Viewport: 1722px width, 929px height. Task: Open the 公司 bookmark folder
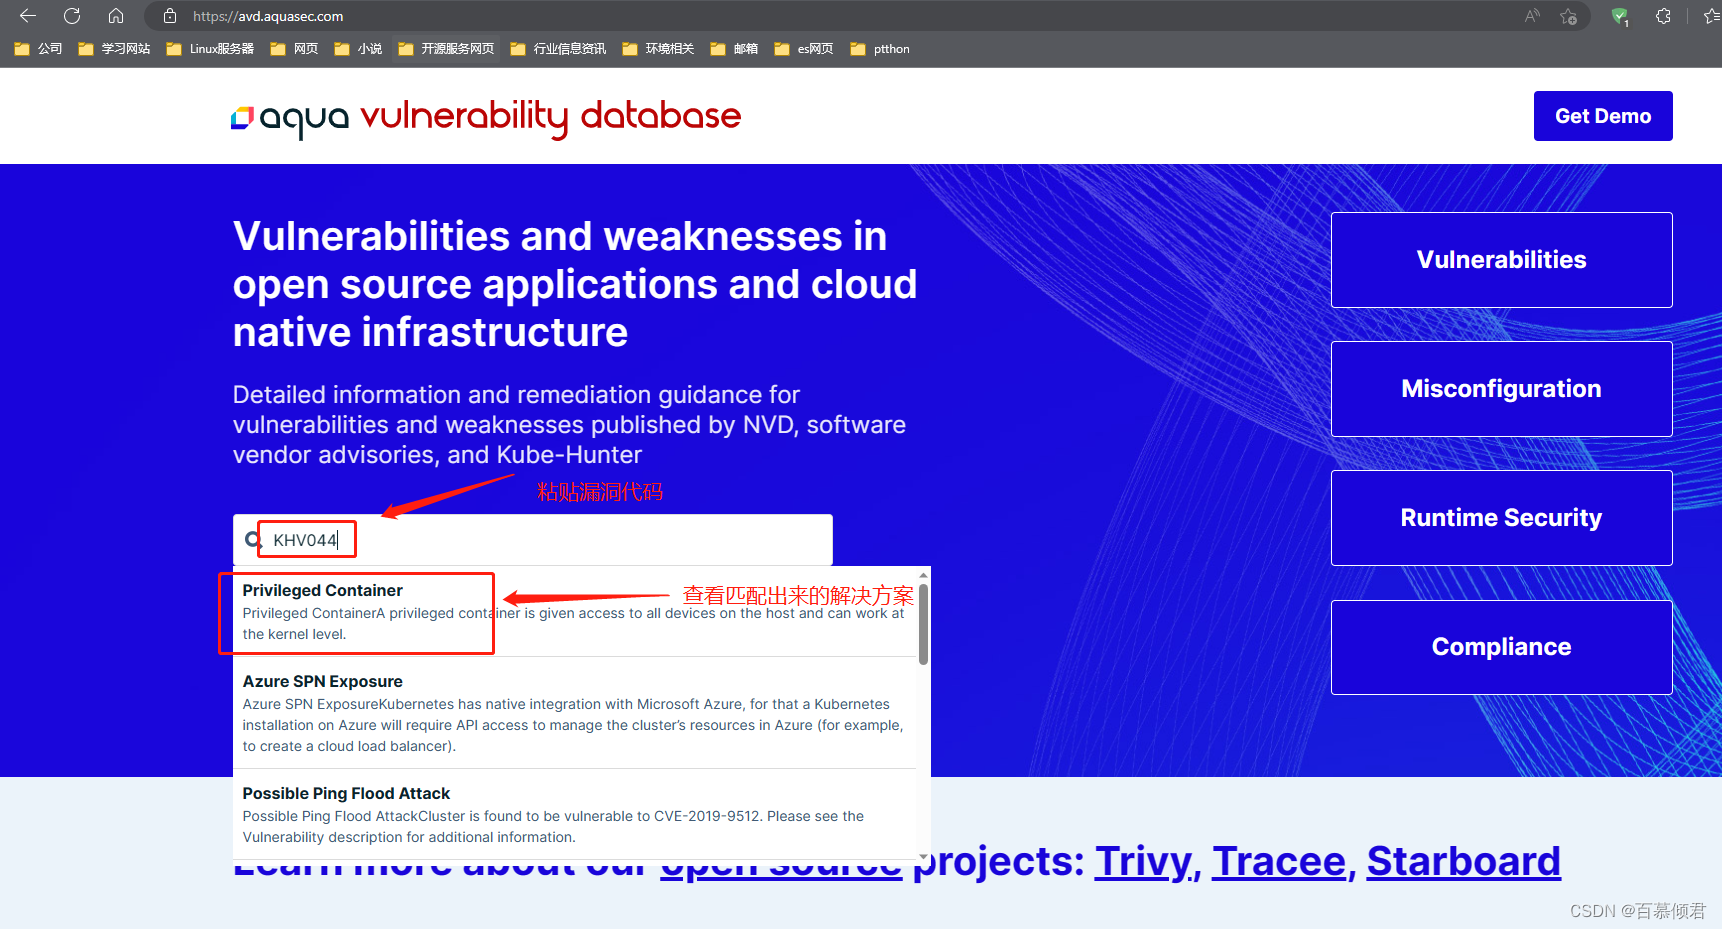[38, 48]
